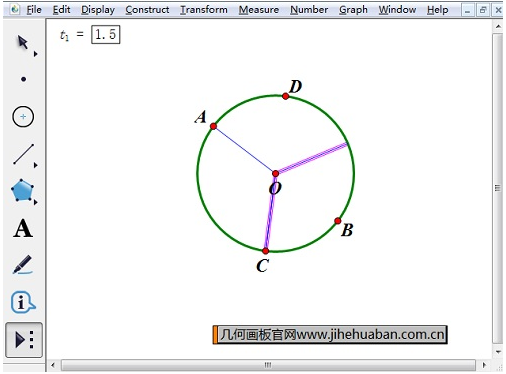Click the vertical scrollbar up arrow
The image size is (506, 374).
coord(499,26)
